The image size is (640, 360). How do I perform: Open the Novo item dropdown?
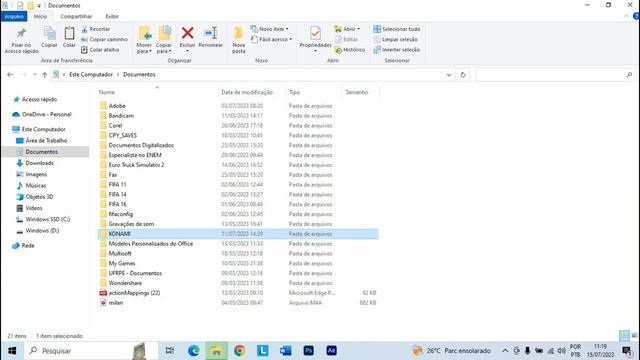tap(269, 29)
